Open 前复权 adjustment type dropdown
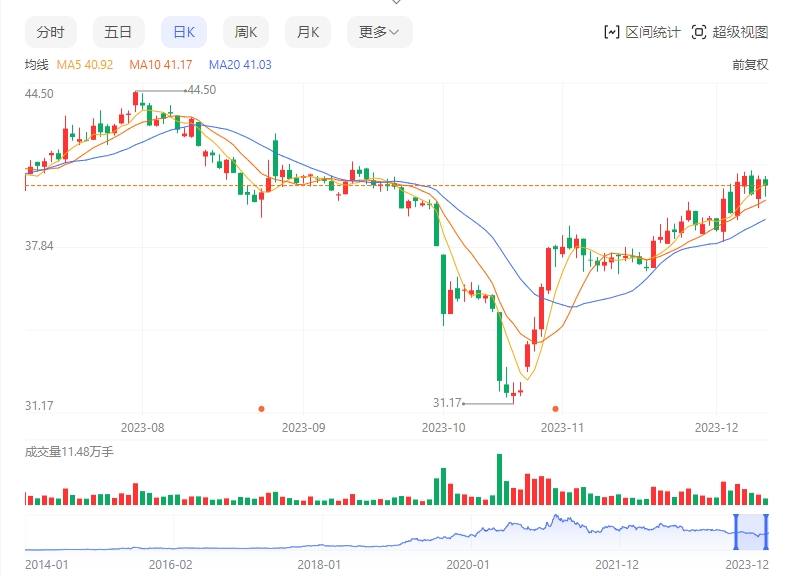 click(749, 65)
